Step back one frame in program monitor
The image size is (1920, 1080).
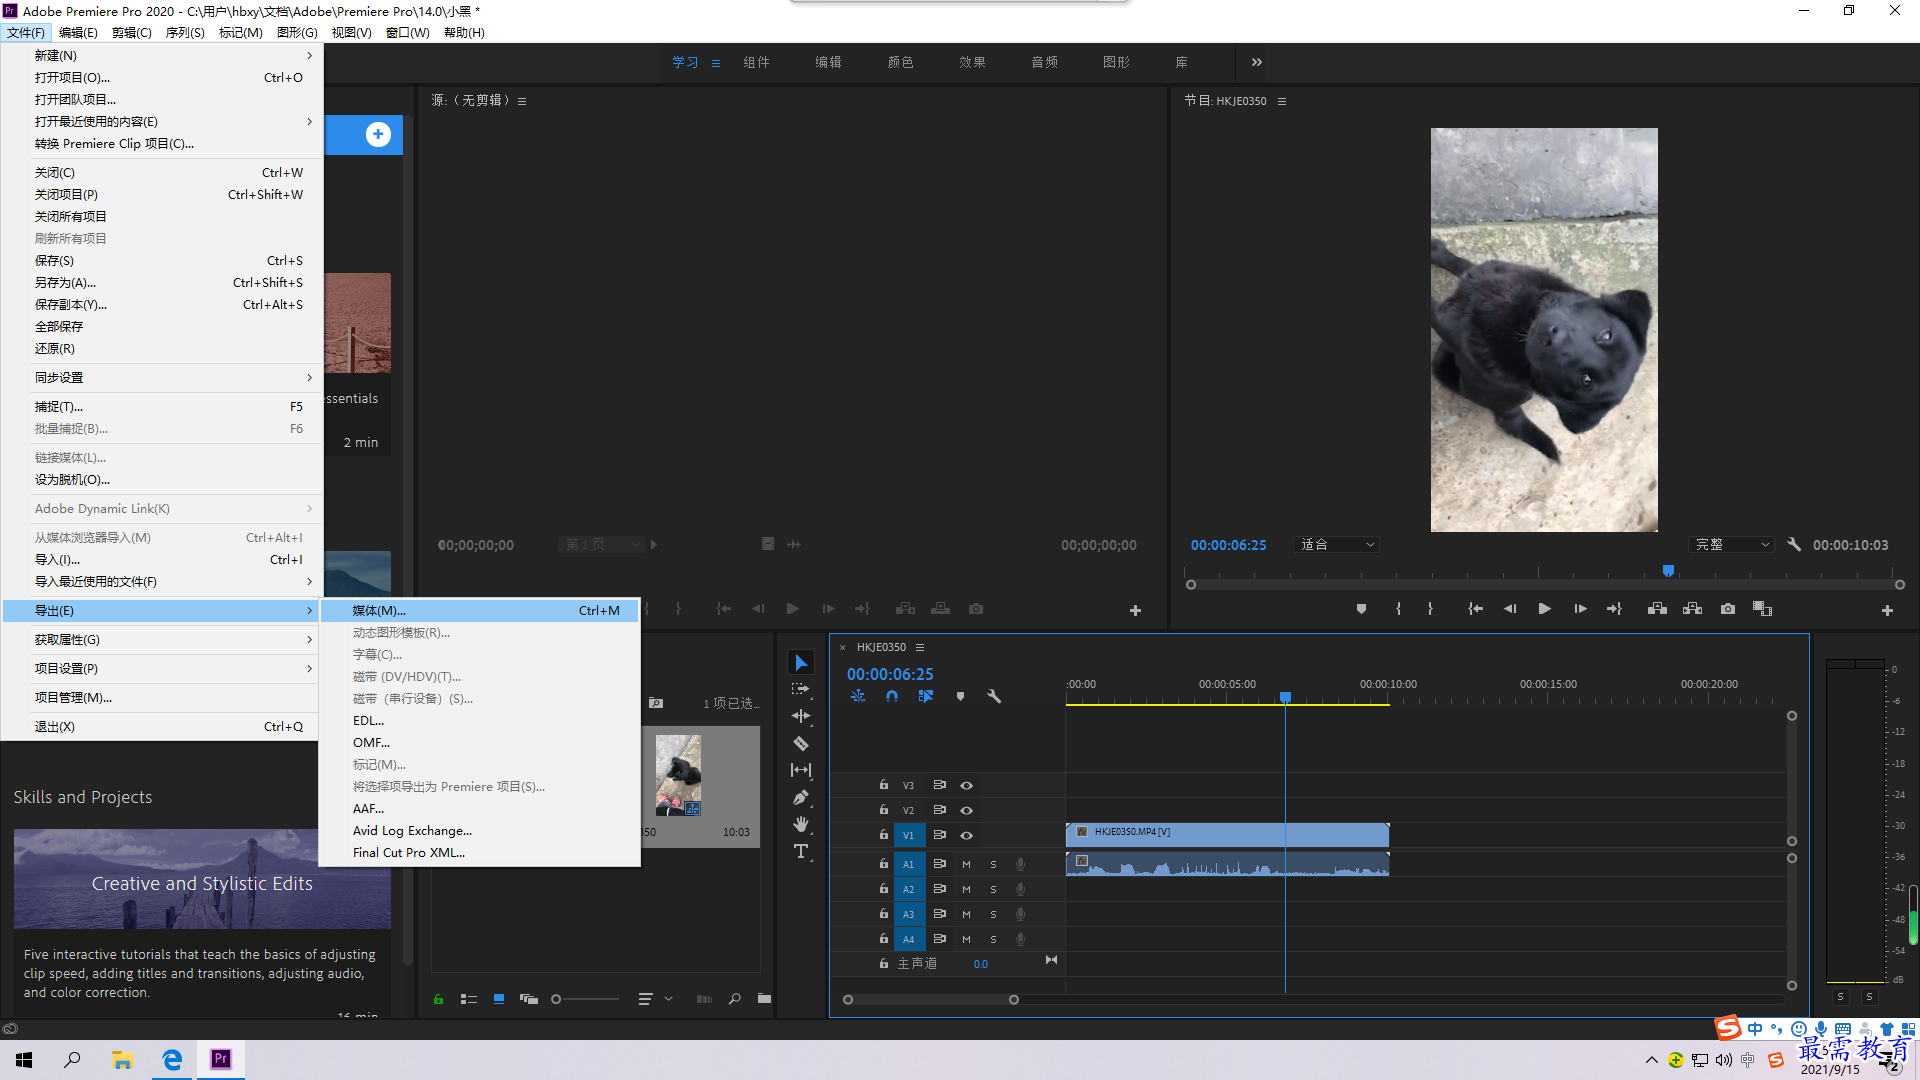(1510, 609)
